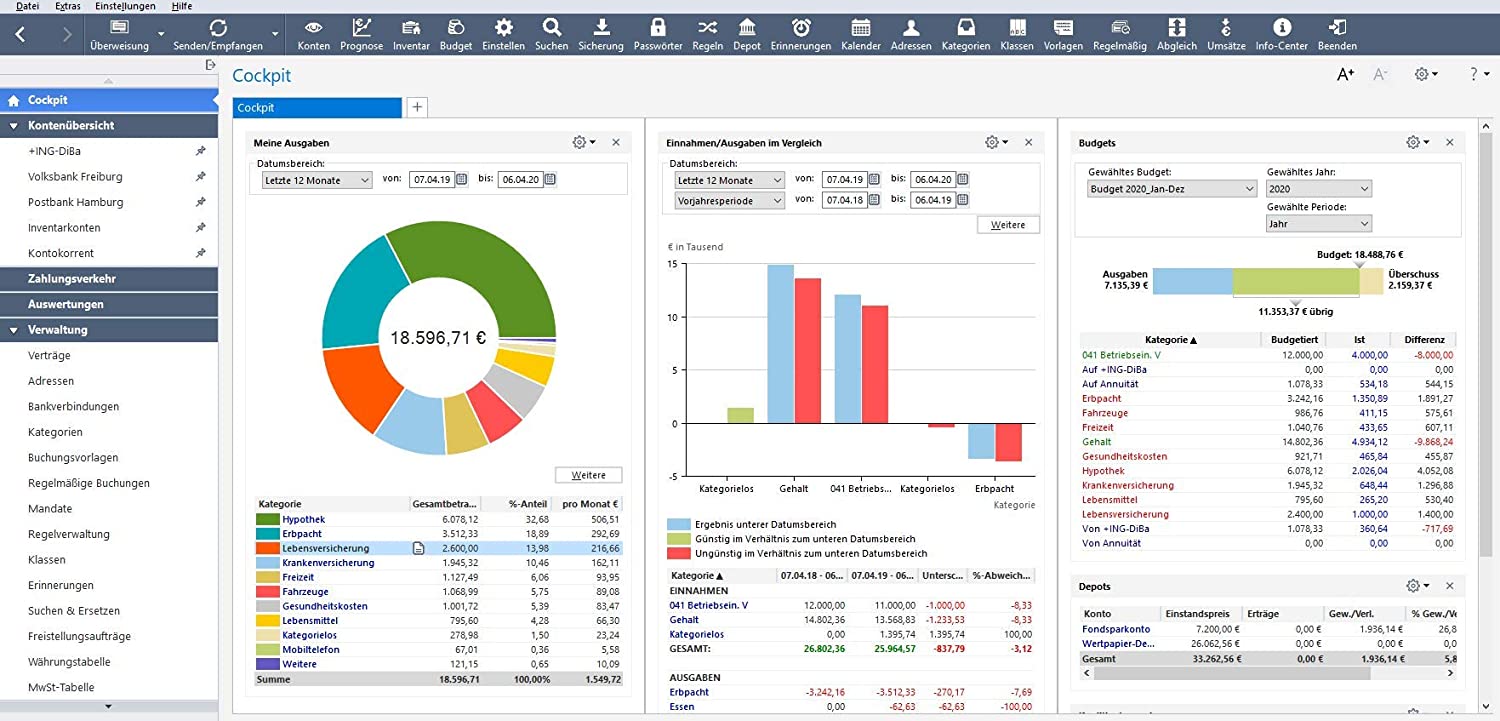Toggle pin for Volksbank Freiburg account
This screenshot has height=721, width=1500.
pos(201,177)
